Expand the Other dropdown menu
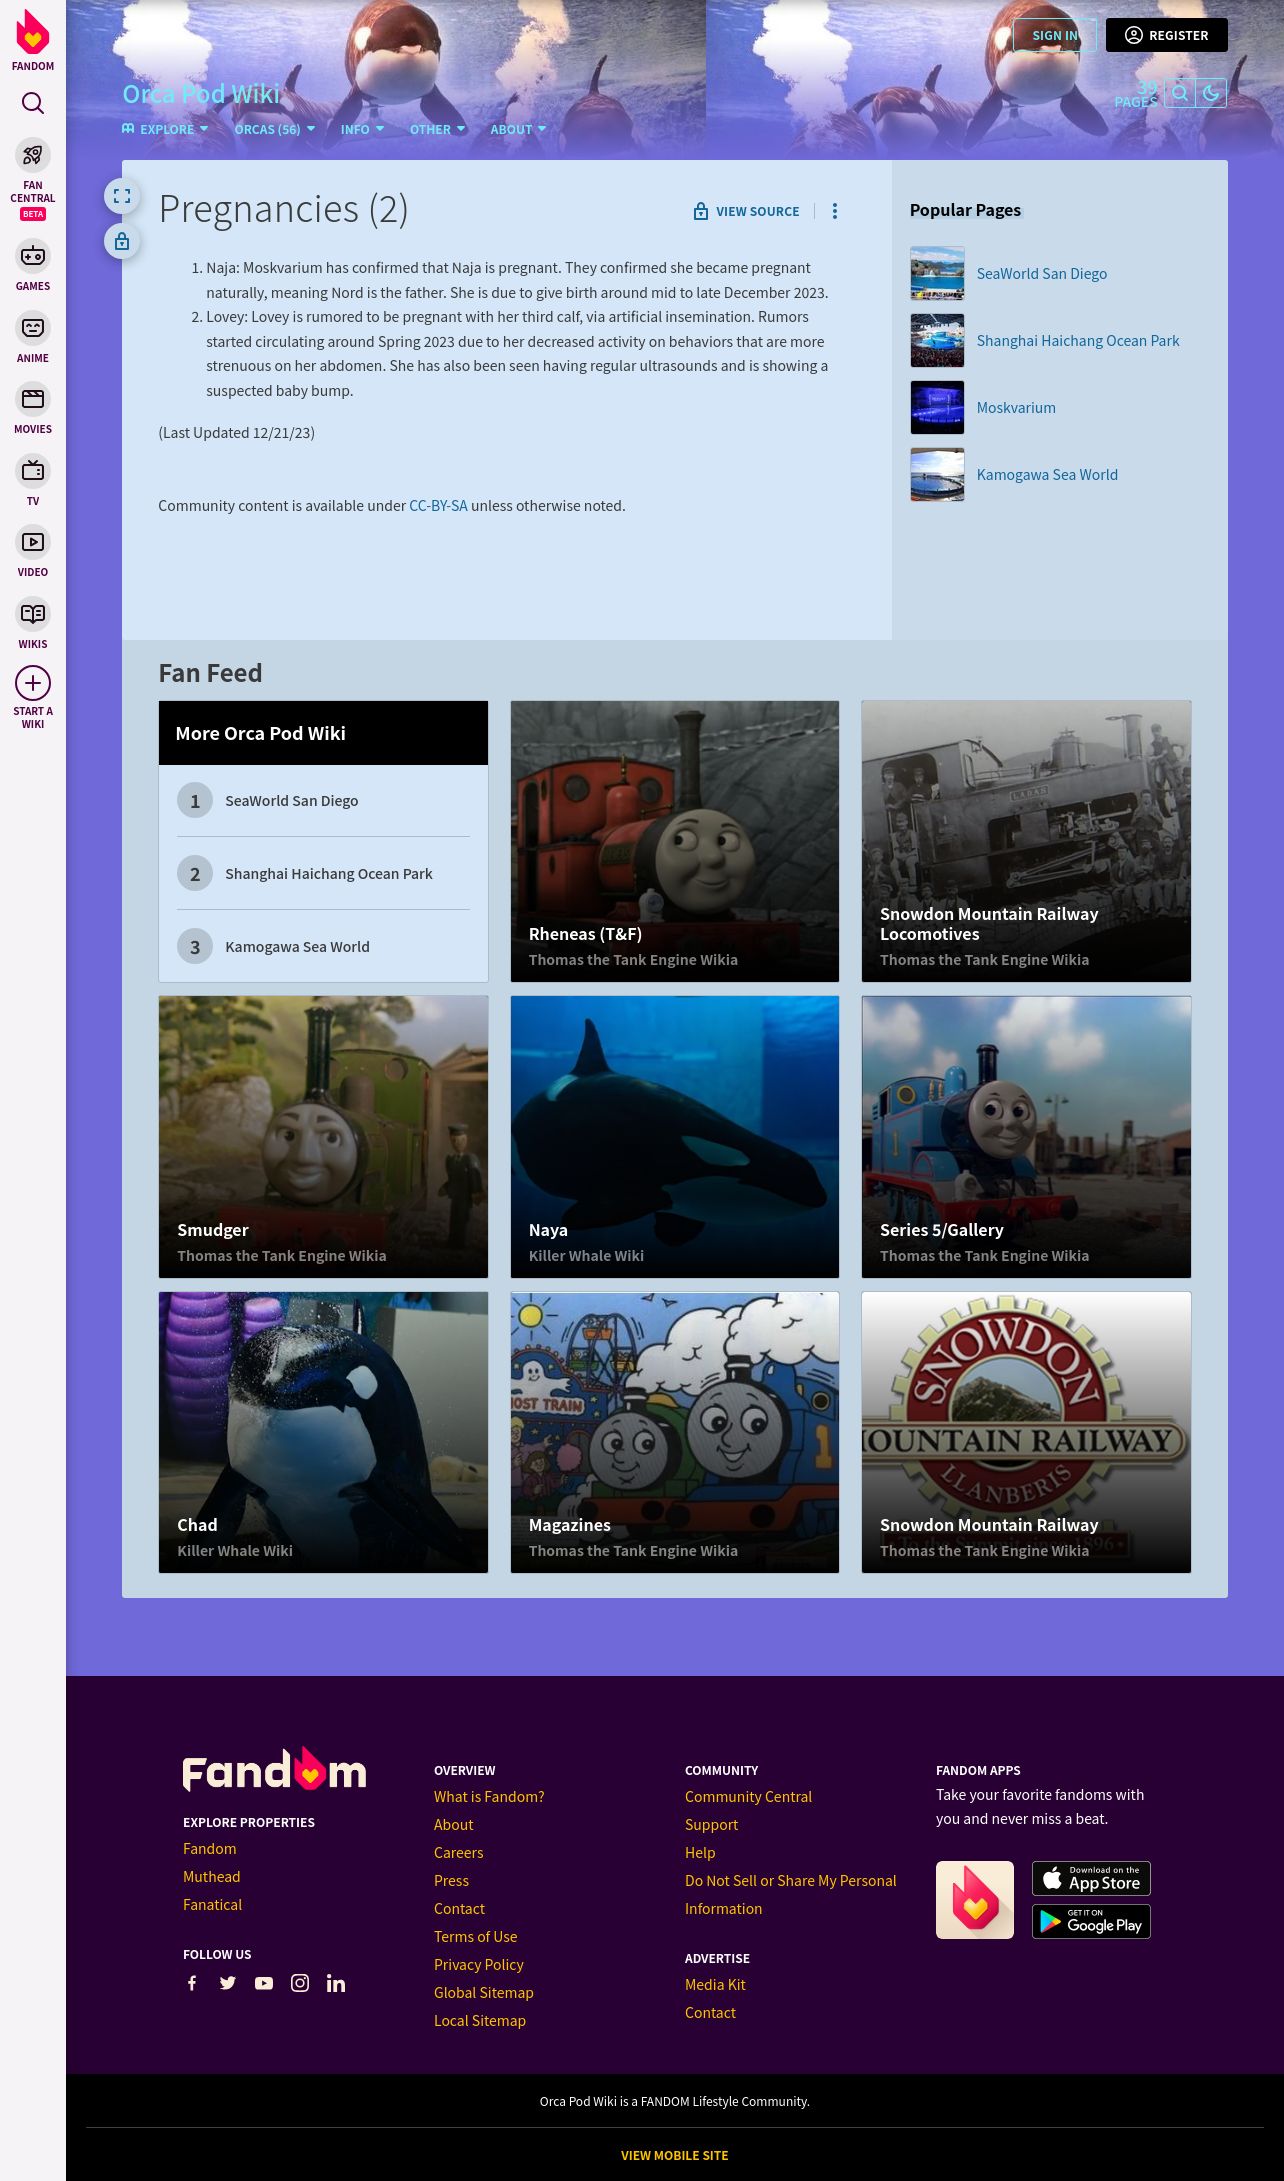Screen dimensions: 1284x2181 point(437,129)
